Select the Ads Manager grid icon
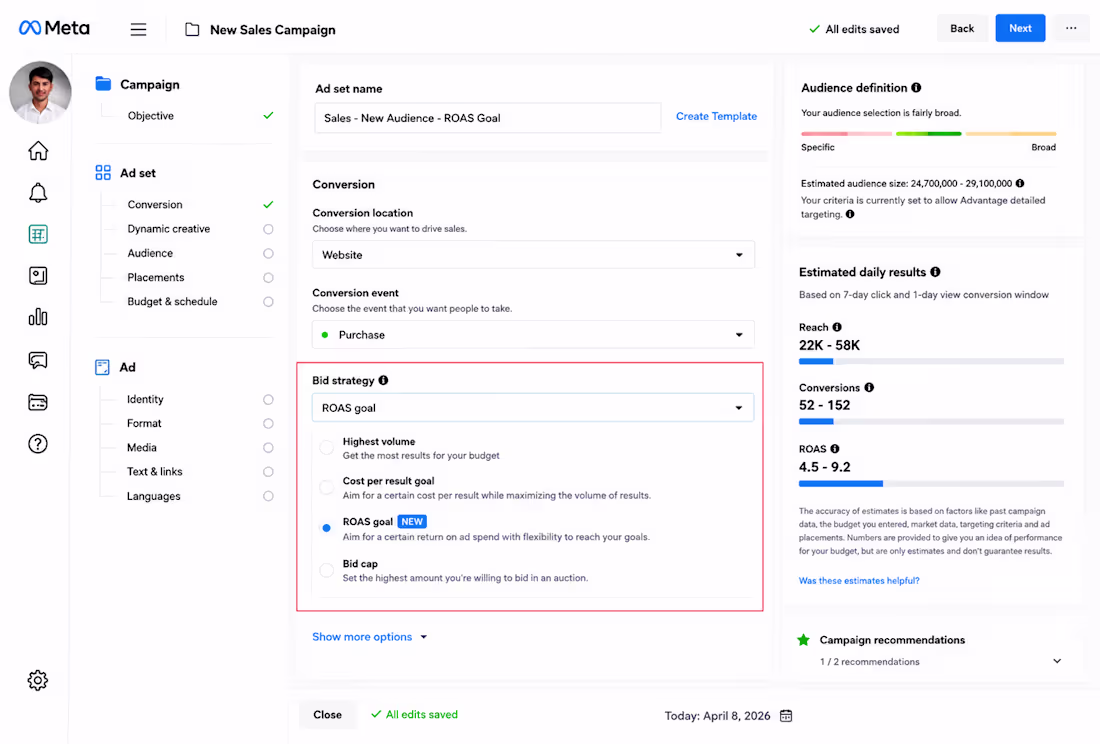This screenshot has height=744, width=1100. click(38, 234)
